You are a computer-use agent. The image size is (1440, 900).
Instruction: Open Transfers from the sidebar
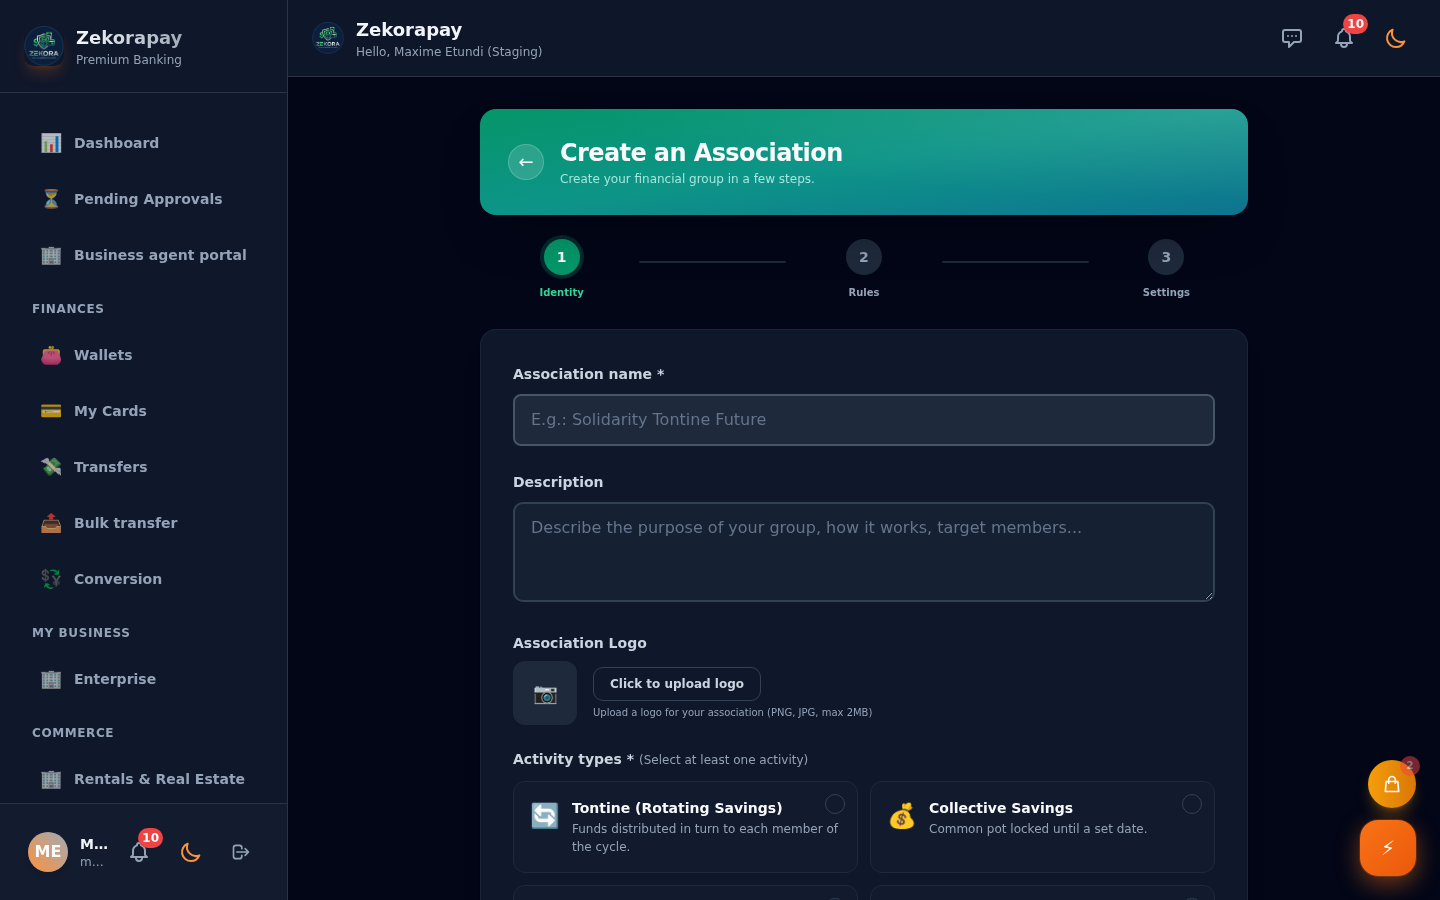[144, 467]
